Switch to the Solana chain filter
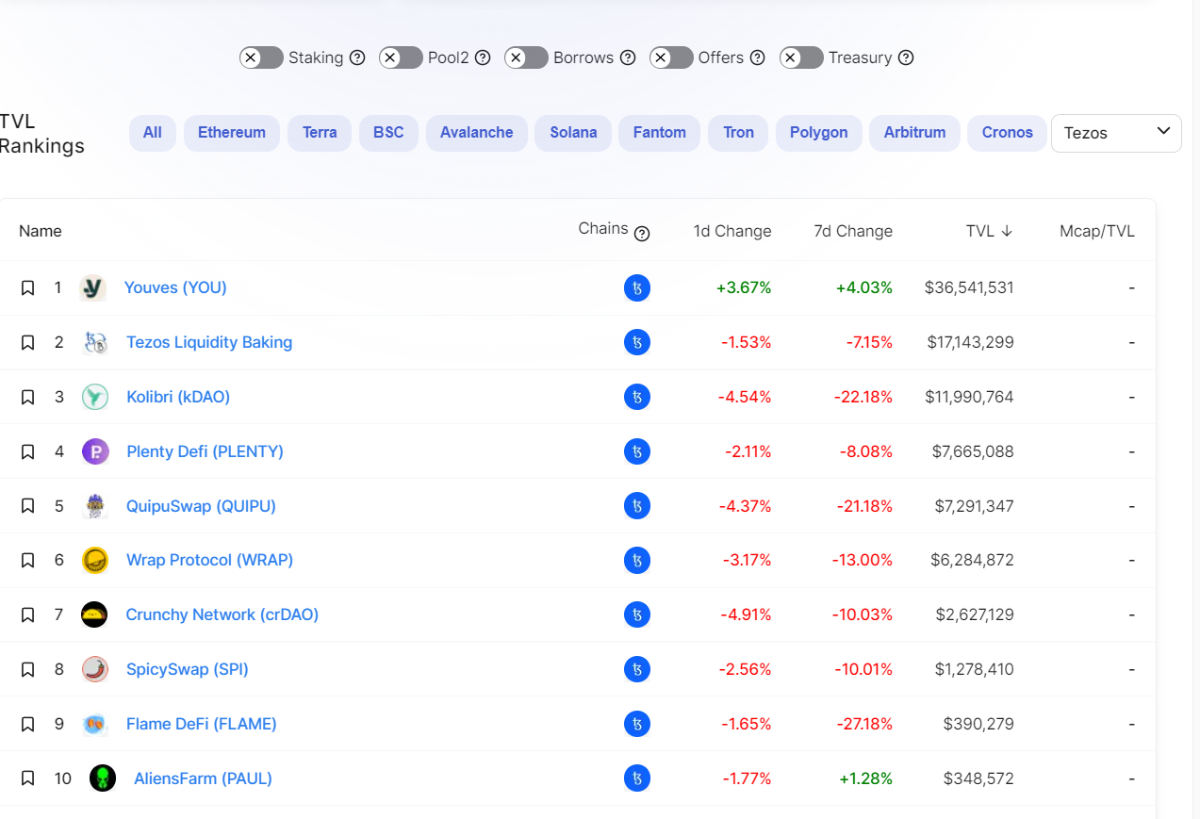Viewport: 1200px width, 819px height. point(573,133)
